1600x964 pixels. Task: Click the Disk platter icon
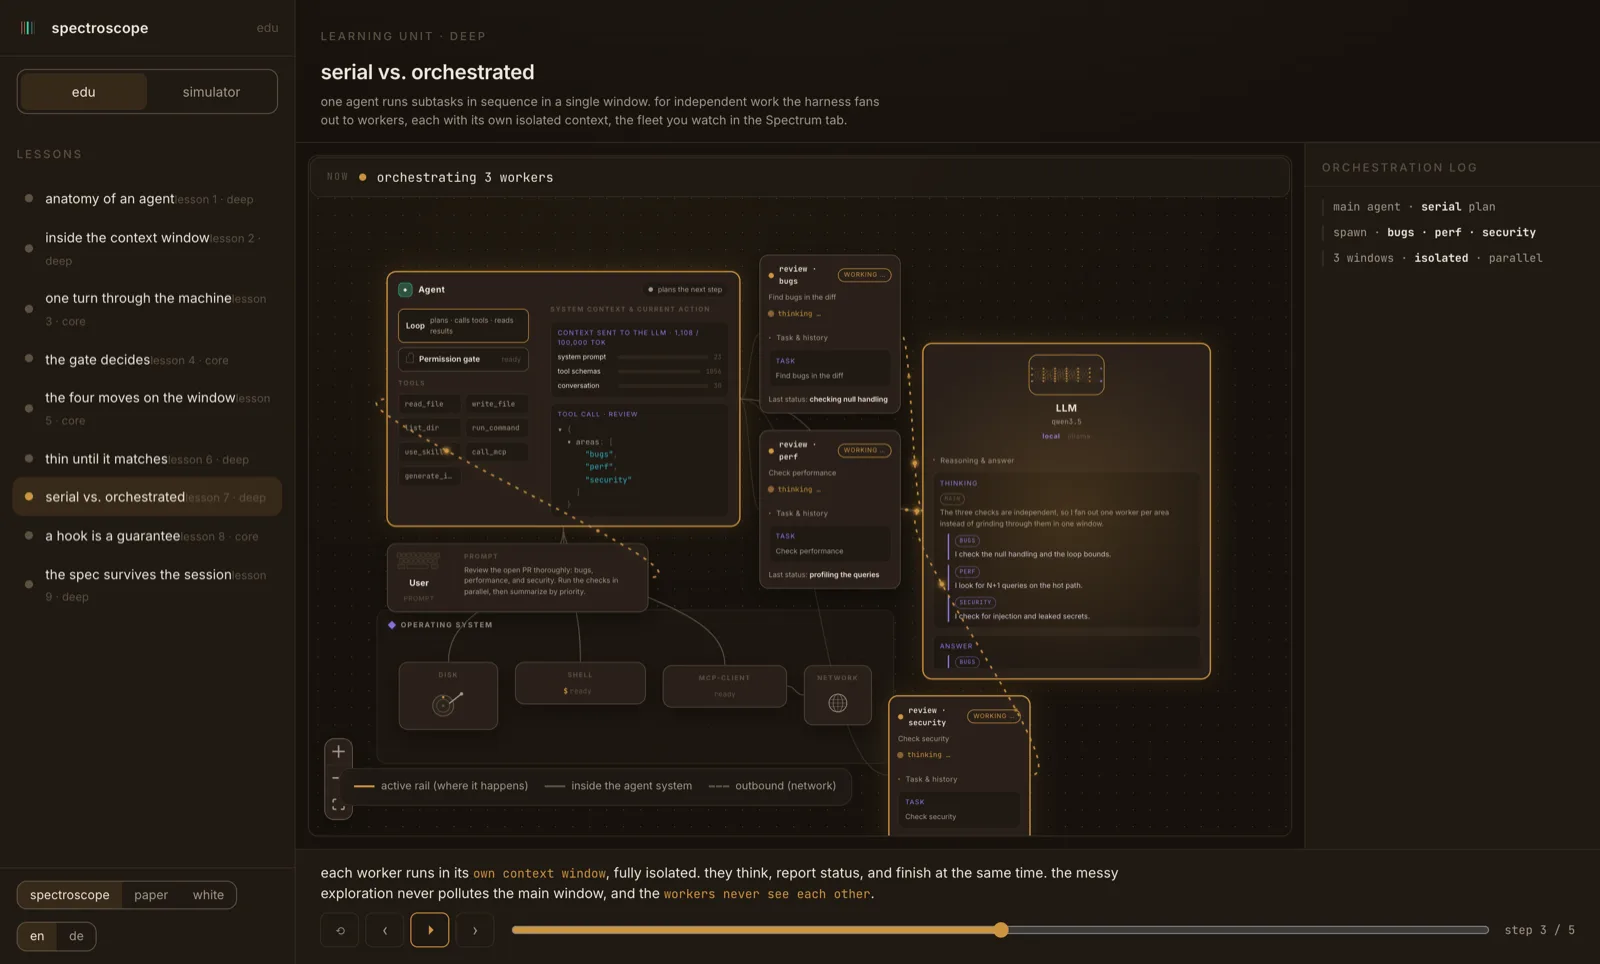point(447,703)
